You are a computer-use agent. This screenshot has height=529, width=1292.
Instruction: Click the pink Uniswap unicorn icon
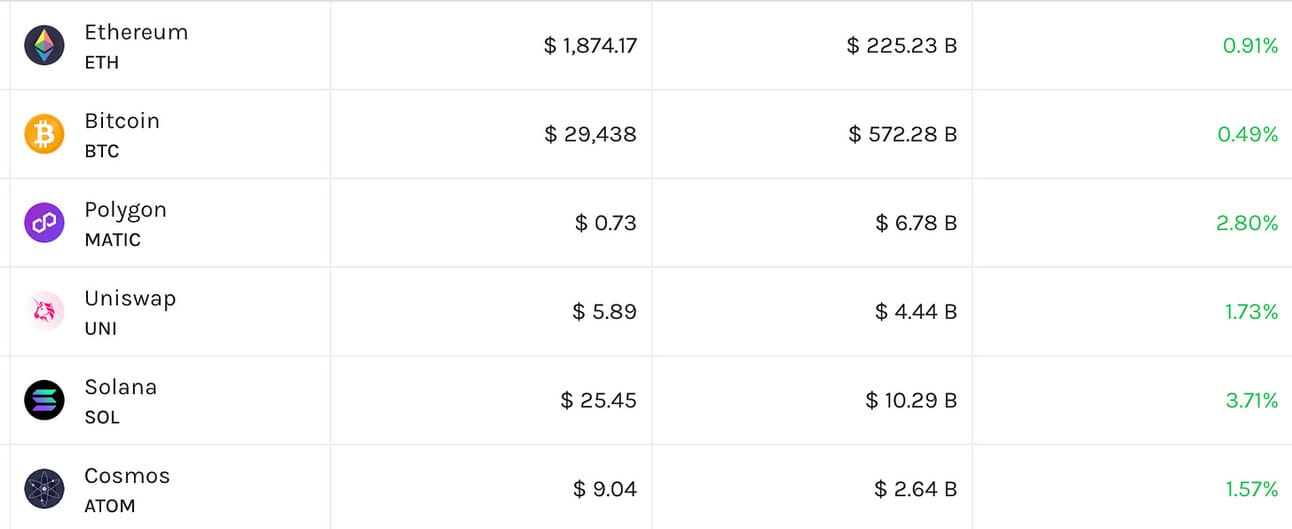coord(44,312)
